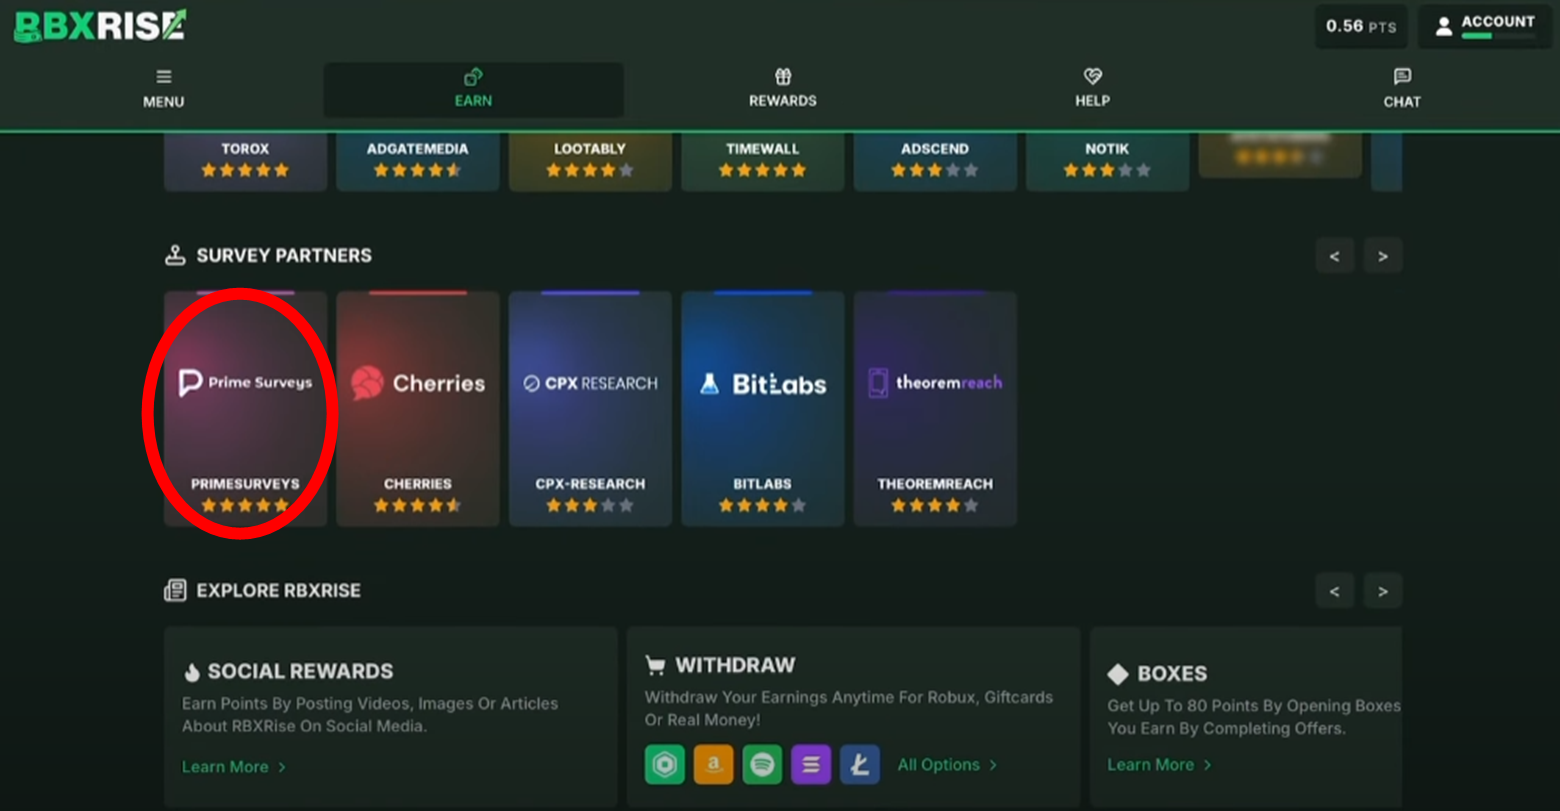Open the TIMEWALL offer wall

click(763, 160)
